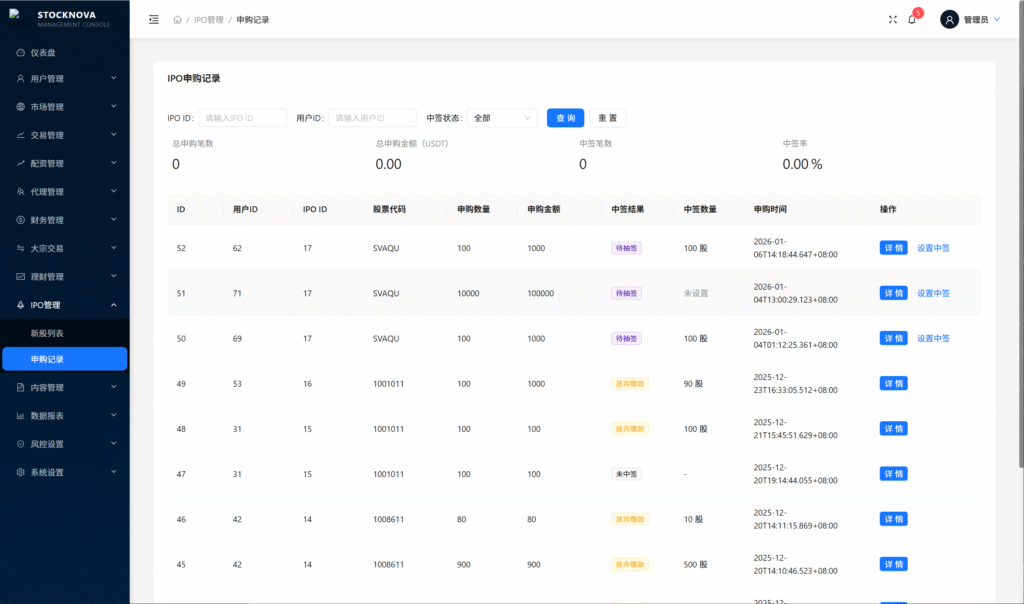The width and height of the screenshot is (1024, 604).
Task: Select the 申购记录 menu item
Action: 48,359
